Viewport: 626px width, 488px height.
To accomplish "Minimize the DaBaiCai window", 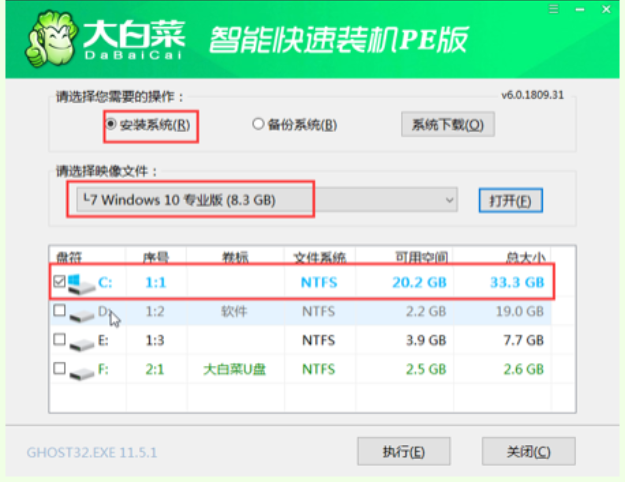I will tap(580, 9).
